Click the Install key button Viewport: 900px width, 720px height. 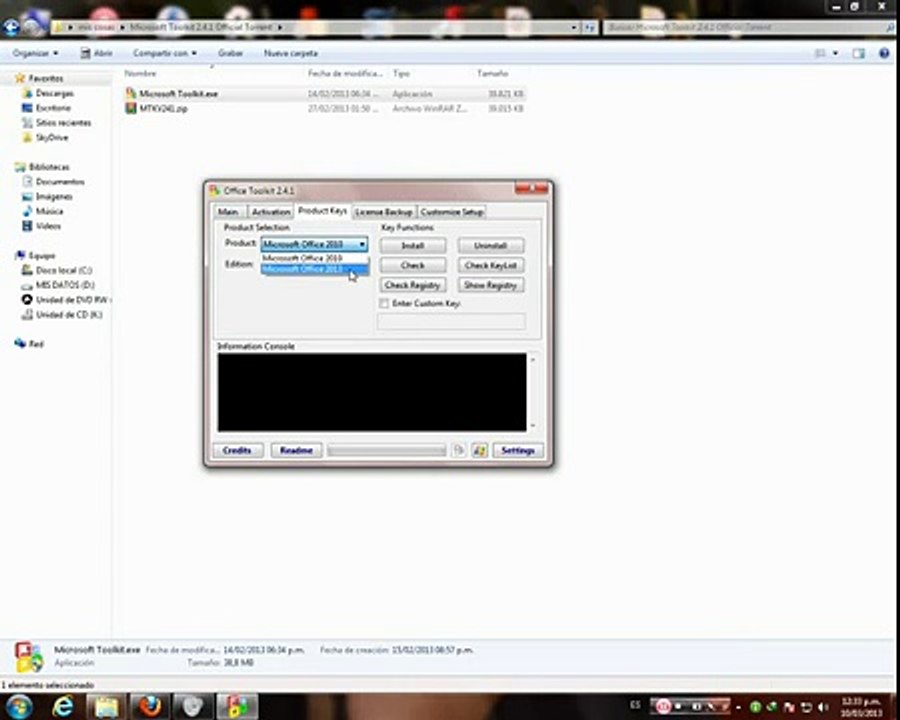tap(413, 246)
